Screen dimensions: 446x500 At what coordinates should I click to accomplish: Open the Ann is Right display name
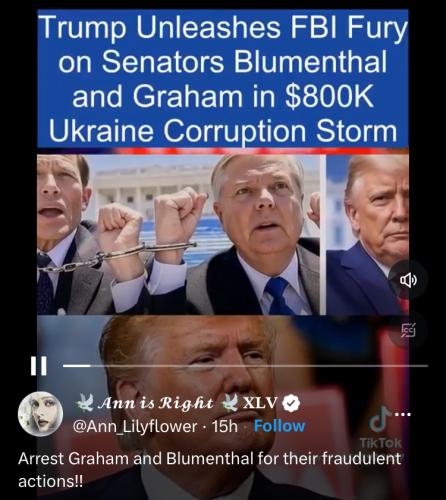click(156, 403)
